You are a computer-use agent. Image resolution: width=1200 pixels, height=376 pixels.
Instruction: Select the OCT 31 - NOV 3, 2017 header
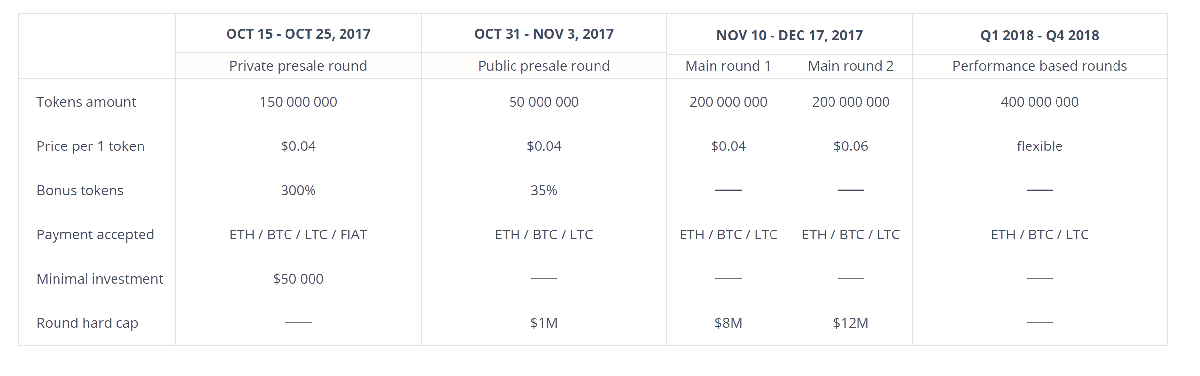pos(544,34)
